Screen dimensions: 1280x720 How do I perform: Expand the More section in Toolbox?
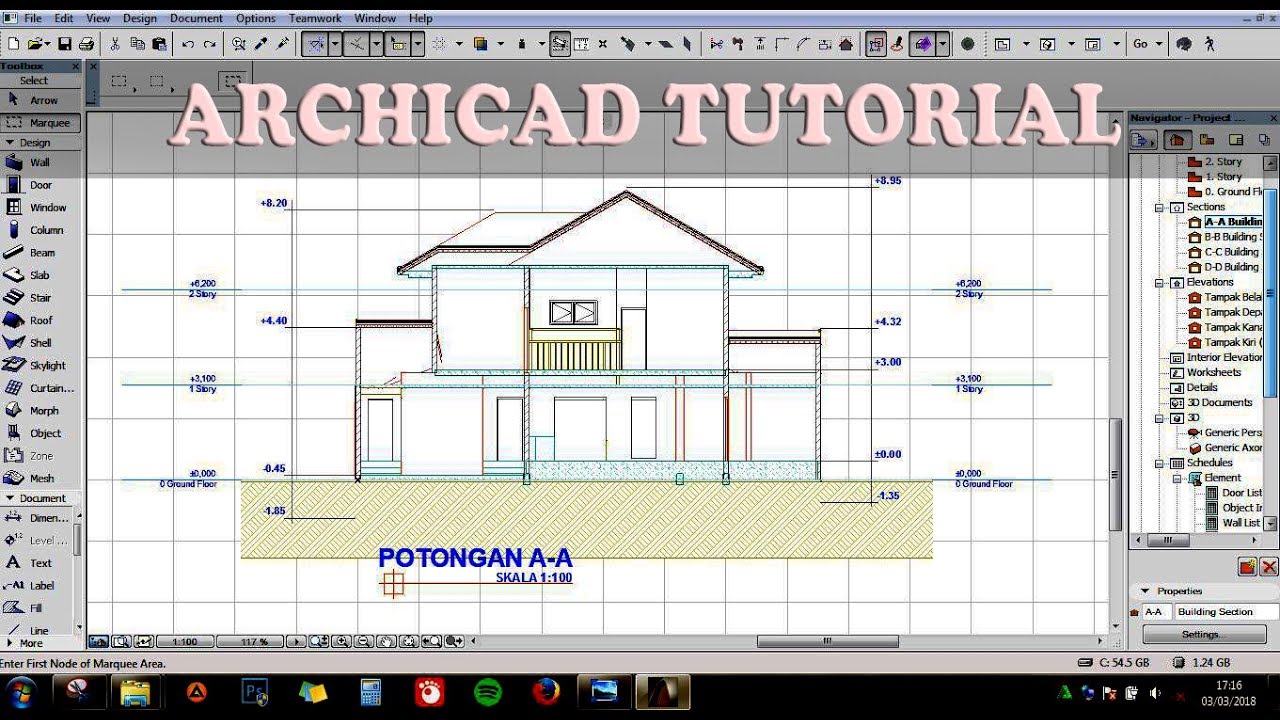(9, 643)
